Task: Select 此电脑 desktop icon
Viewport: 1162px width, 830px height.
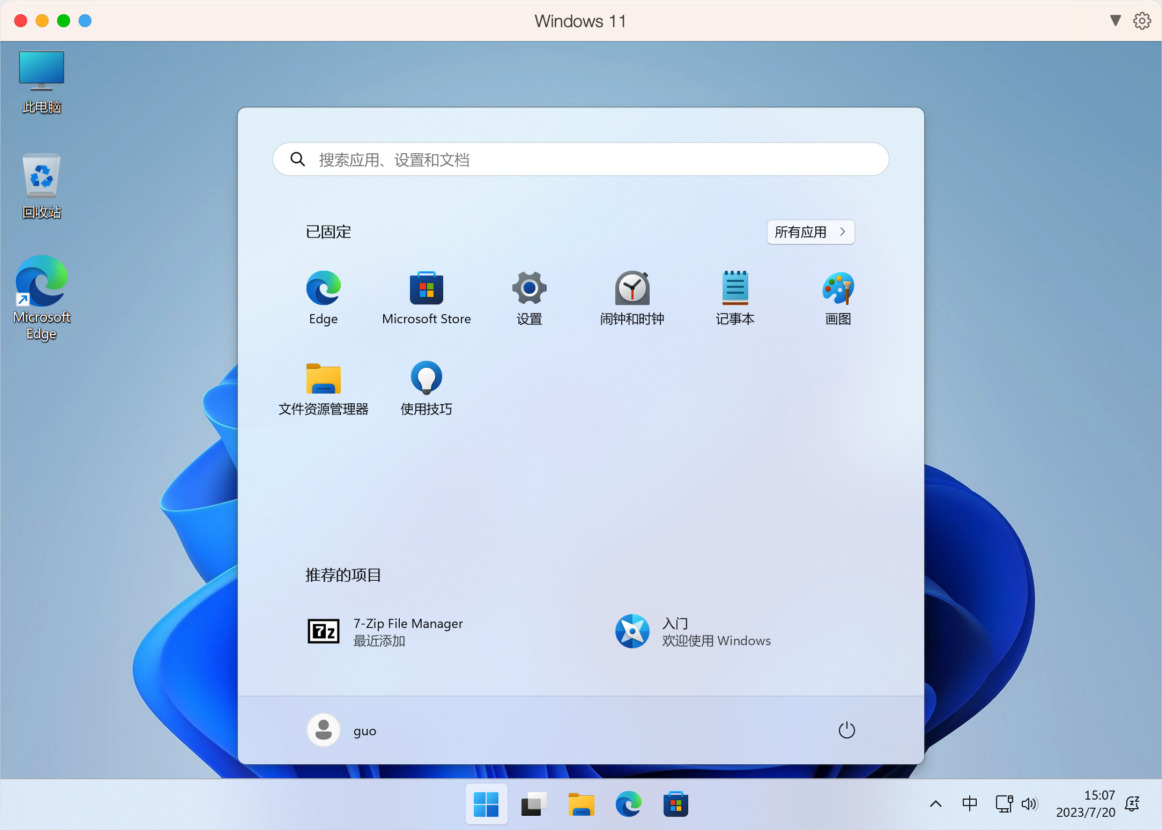Action: pos(42,83)
